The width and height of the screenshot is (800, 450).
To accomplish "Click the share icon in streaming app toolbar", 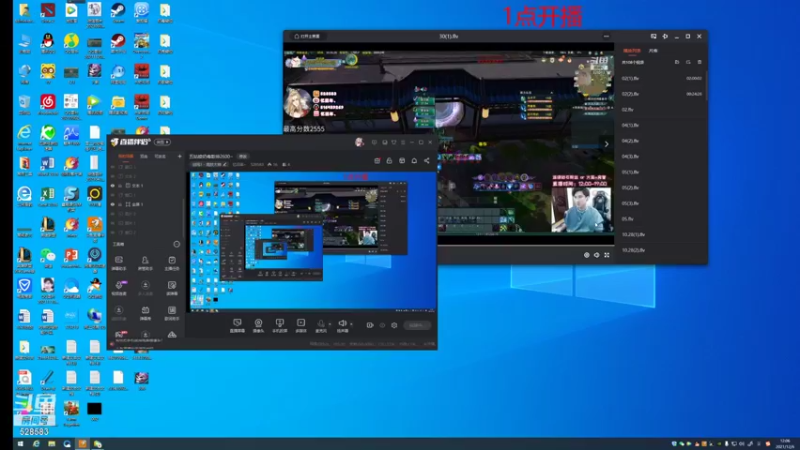I will click(x=427, y=161).
